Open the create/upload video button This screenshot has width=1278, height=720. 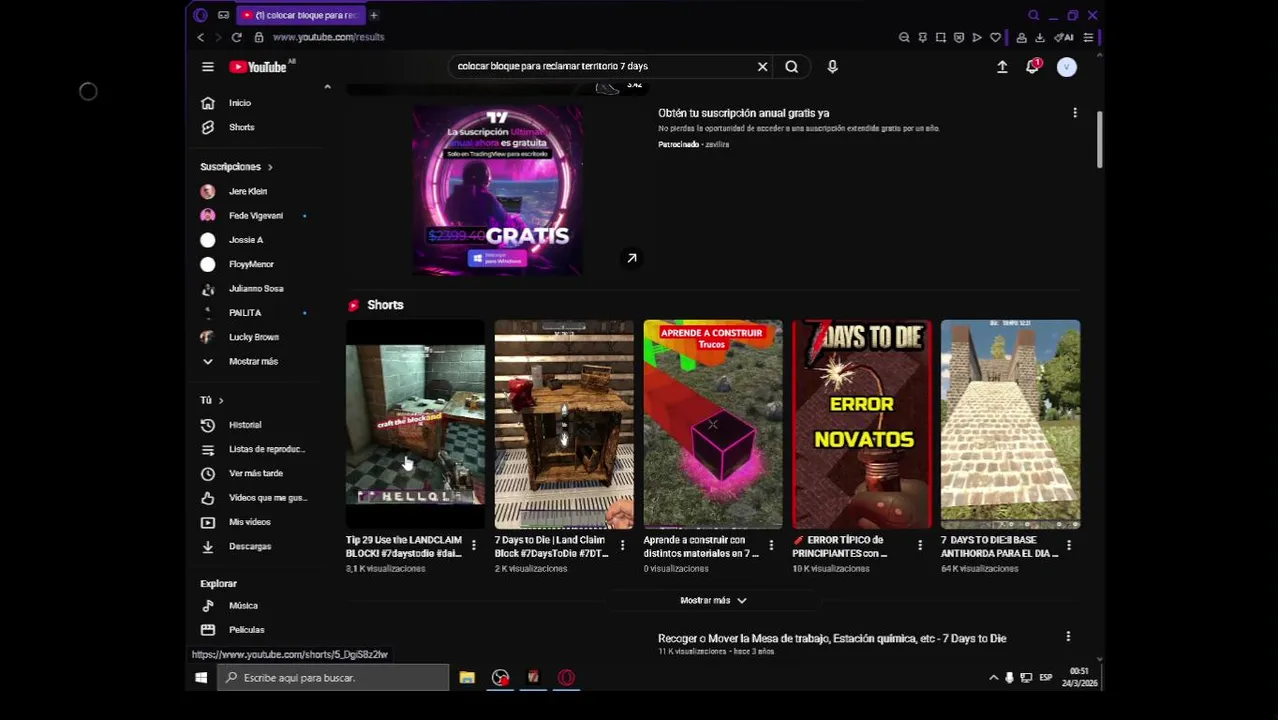1002,67
